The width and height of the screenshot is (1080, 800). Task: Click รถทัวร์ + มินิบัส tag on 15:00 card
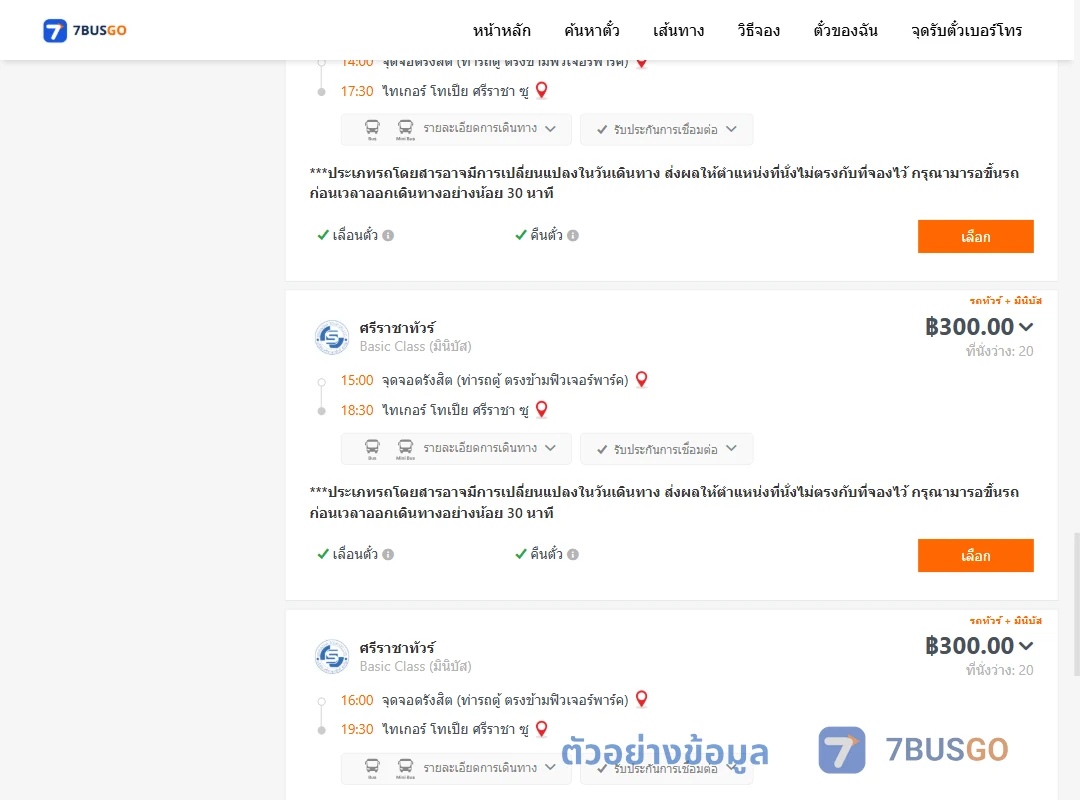(x=1005, y=300)
